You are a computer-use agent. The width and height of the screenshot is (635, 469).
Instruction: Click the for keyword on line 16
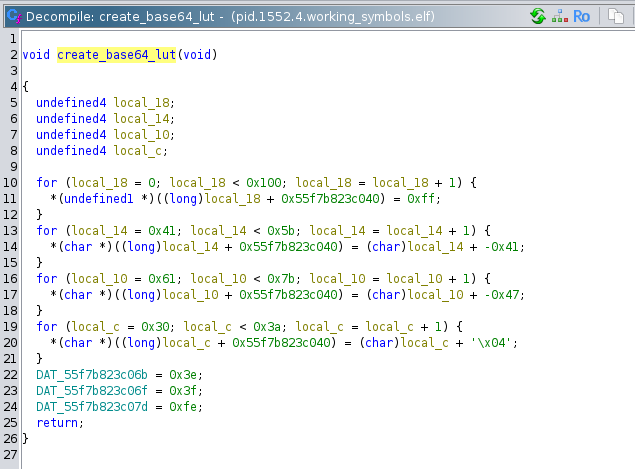click(x=47, y=279)
